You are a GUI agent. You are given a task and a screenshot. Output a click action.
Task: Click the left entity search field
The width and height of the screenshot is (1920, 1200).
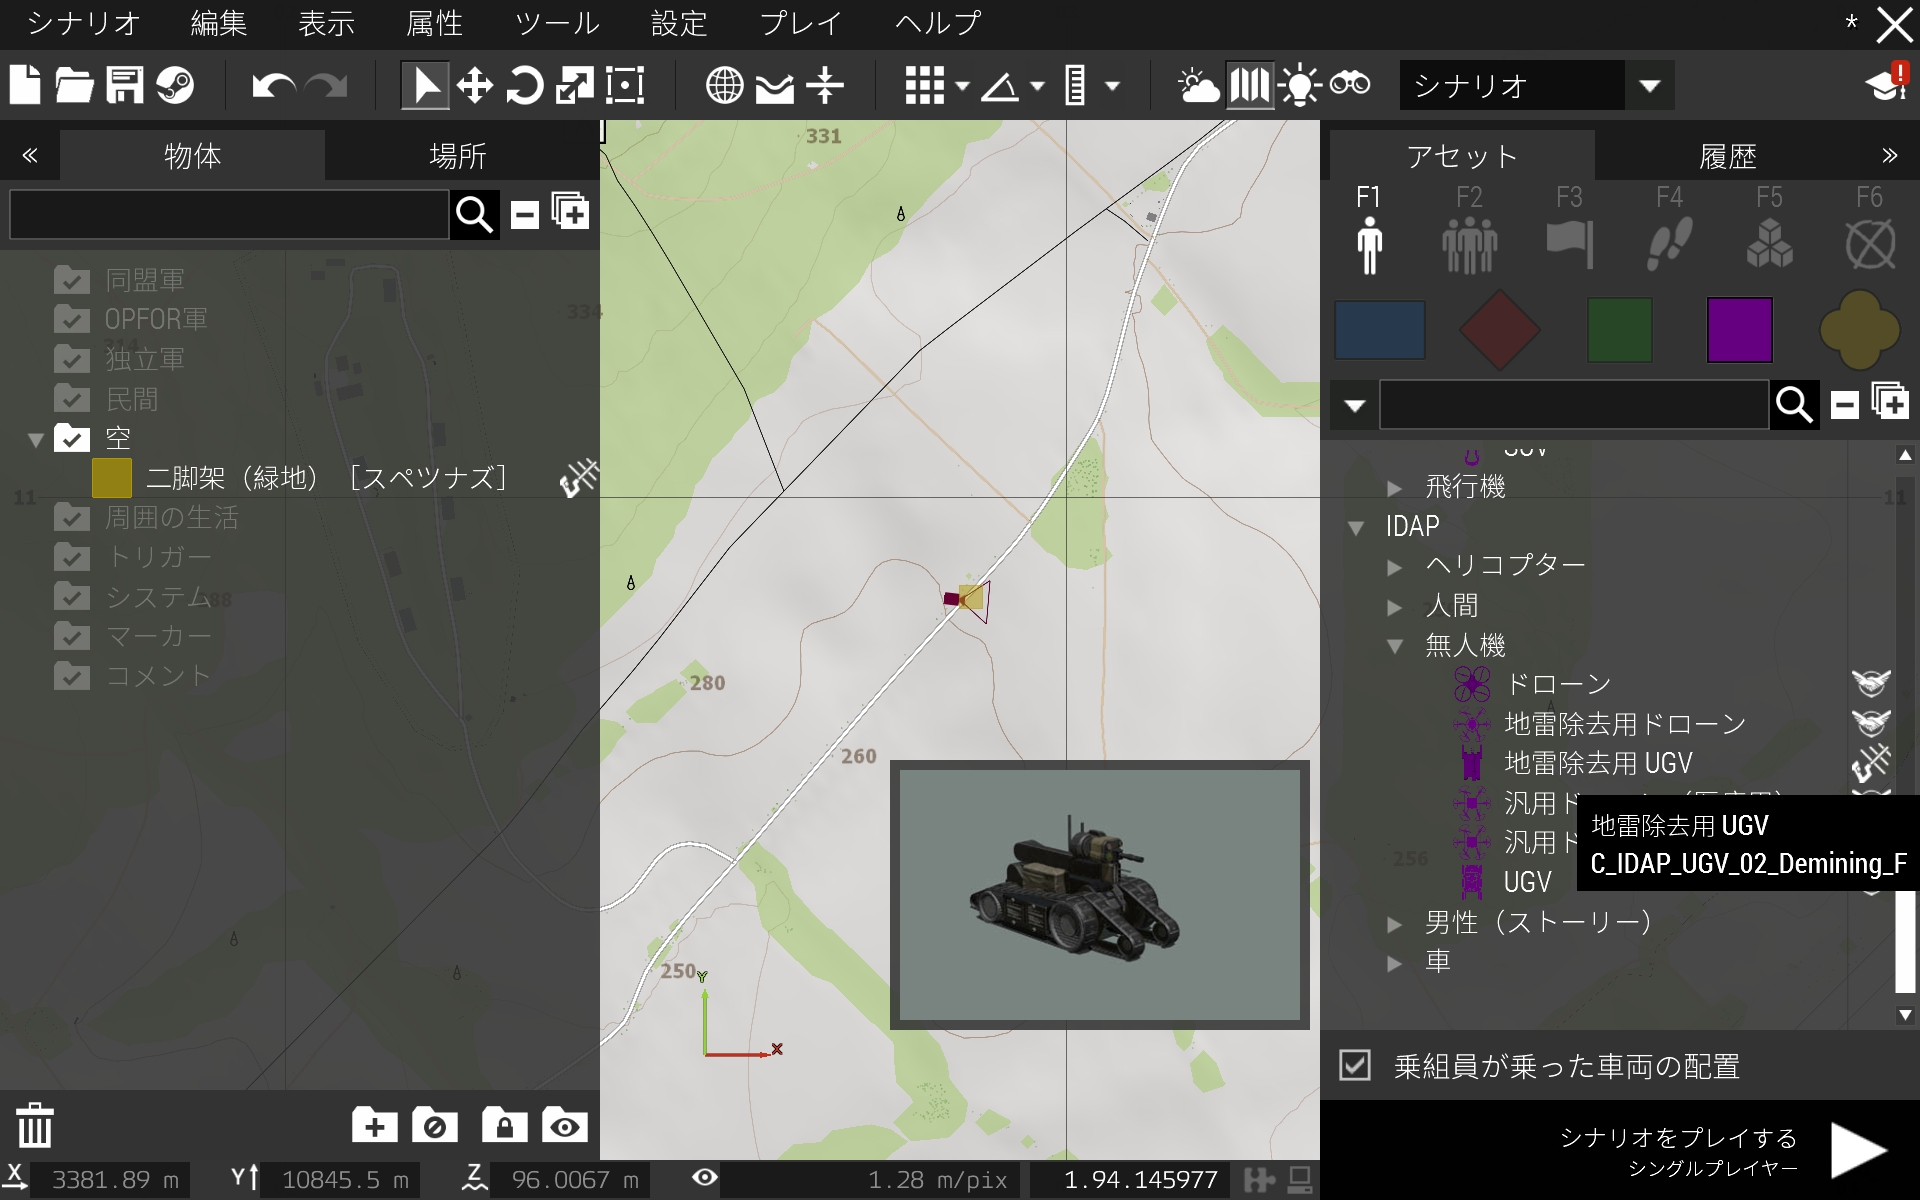point(229,214)
